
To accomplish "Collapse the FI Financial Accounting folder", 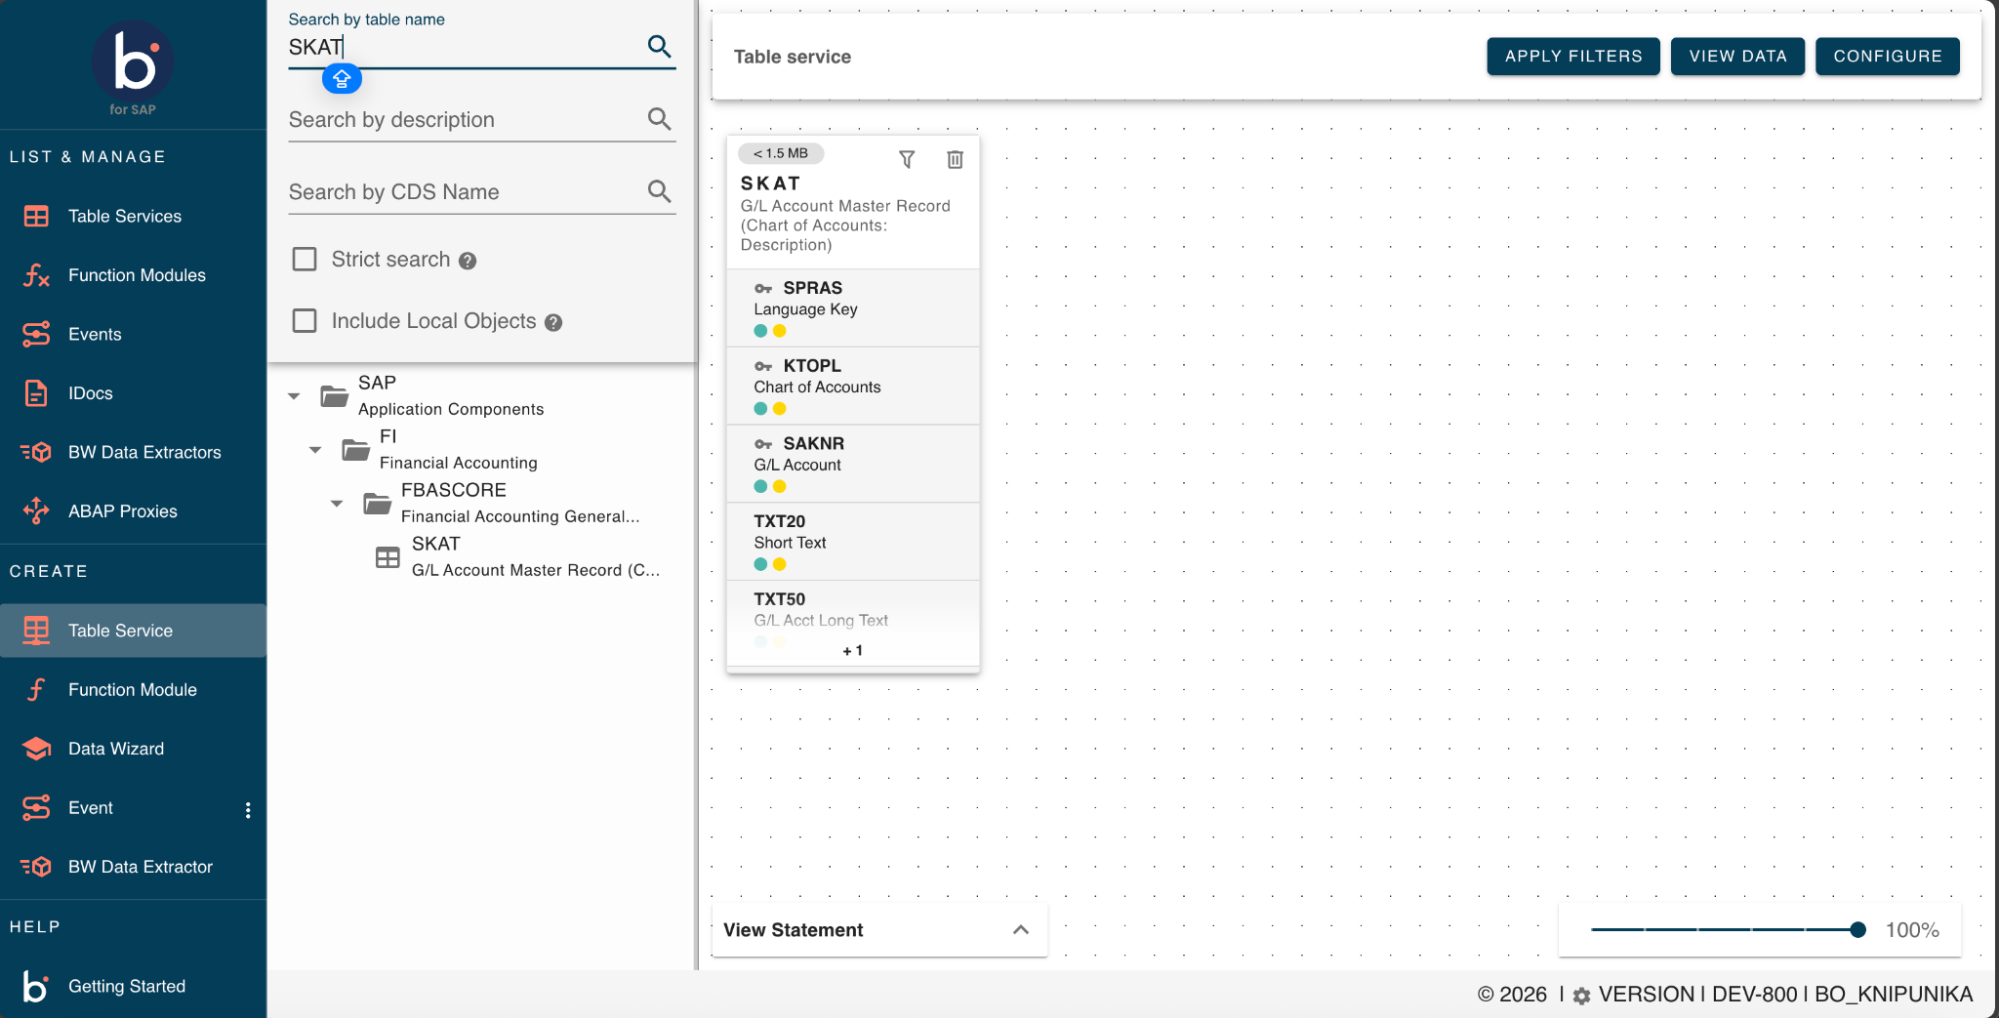I will click(x=315, y=450).
